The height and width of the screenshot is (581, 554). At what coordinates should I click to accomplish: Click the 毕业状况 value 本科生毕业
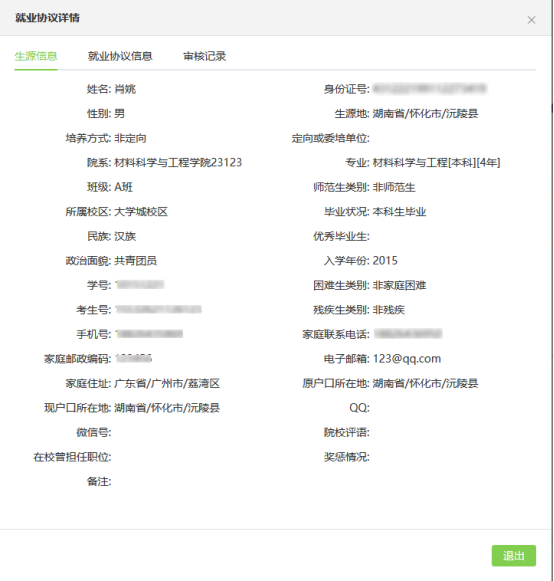(399, 212)
